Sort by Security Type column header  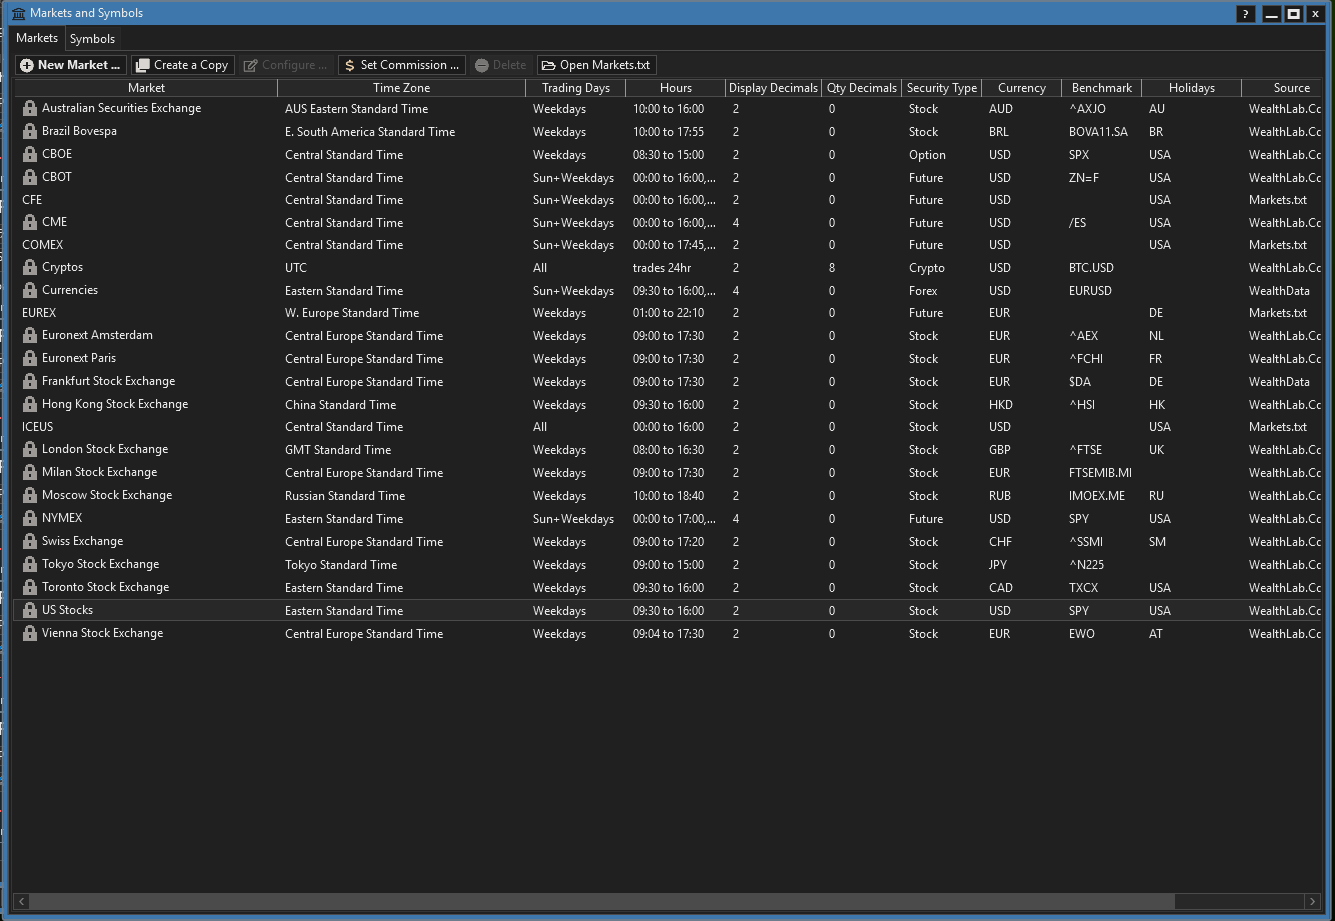tap(941, 88)
